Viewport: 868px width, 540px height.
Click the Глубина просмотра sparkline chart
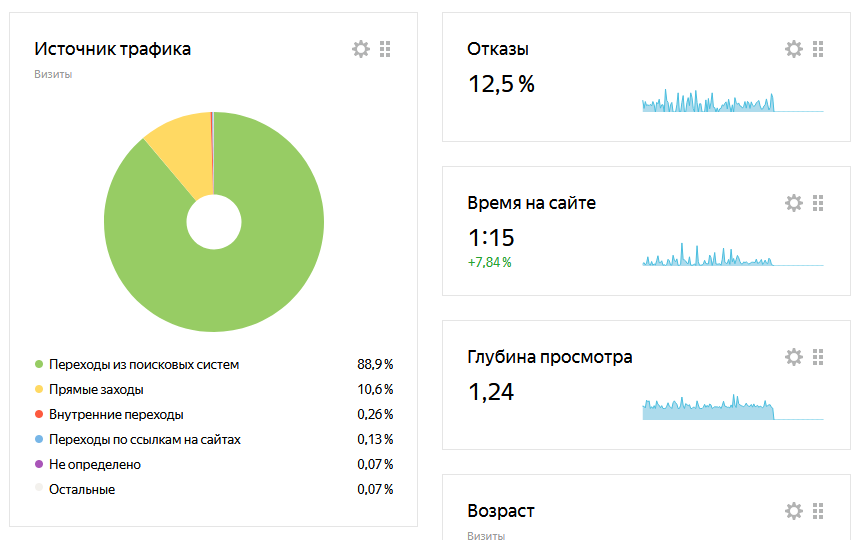[x=732, y=407]
